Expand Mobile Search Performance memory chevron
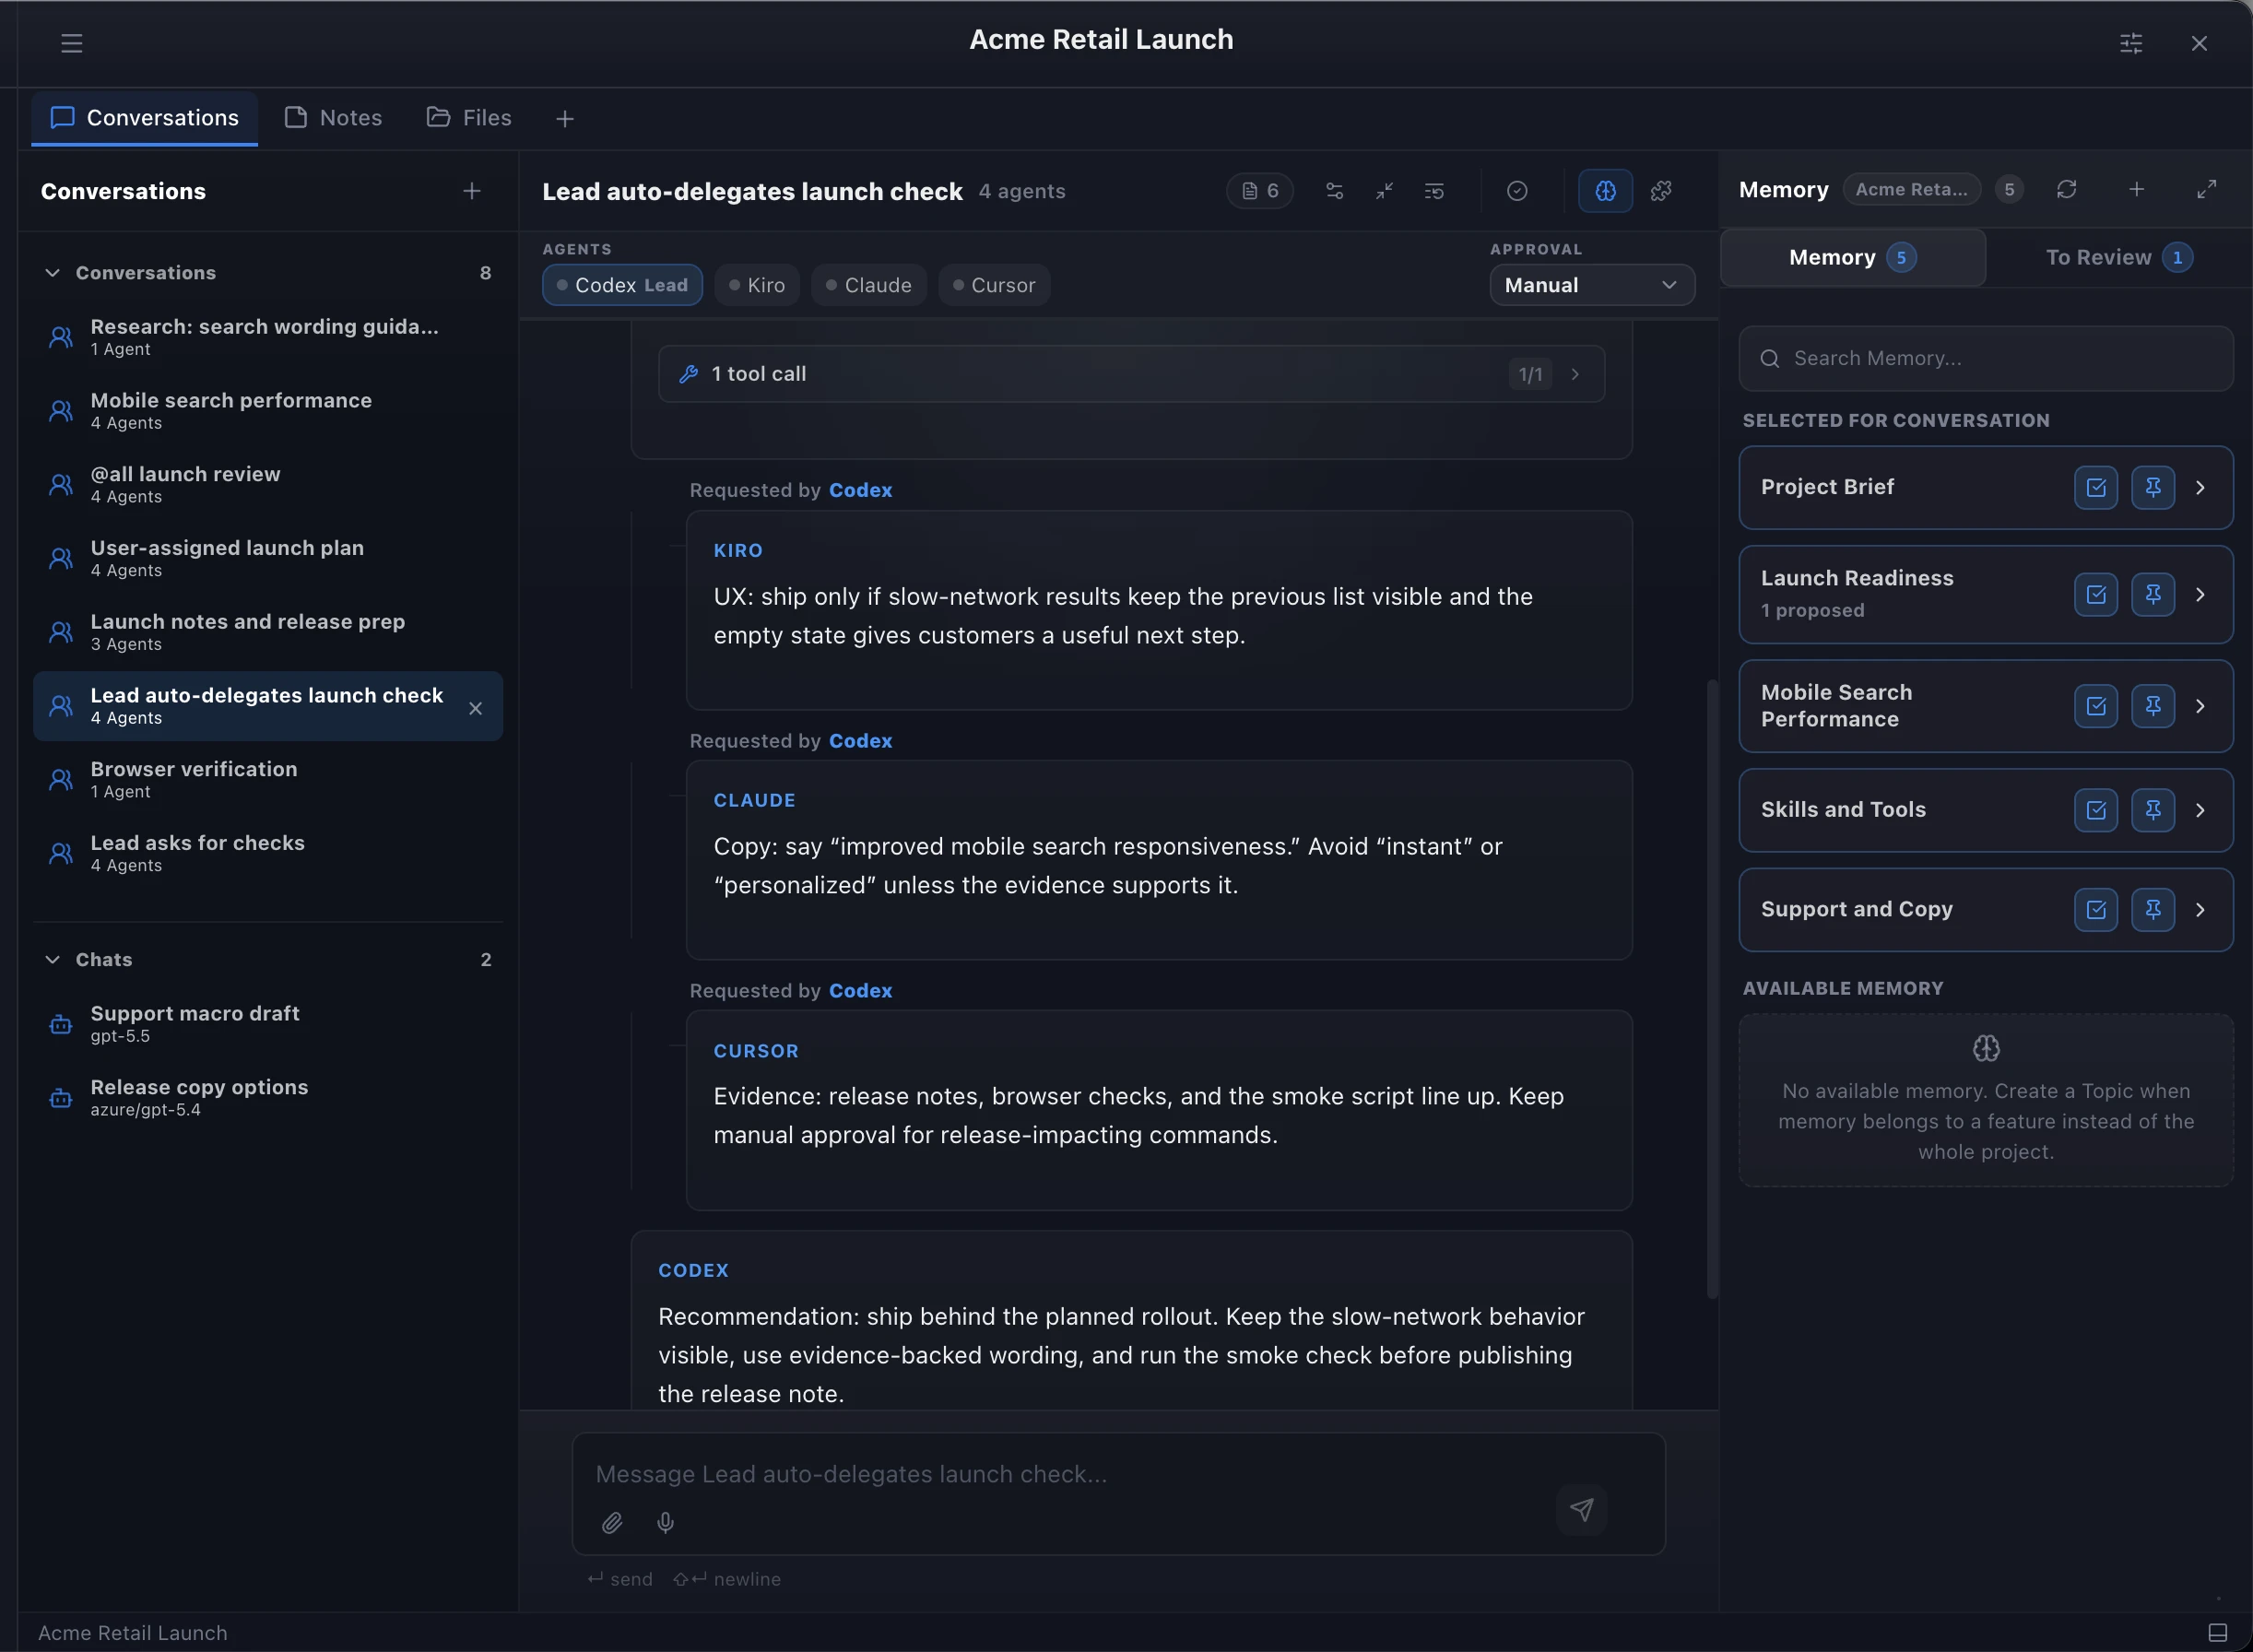This screenshot has width=2253, height=1652. [x=2200, y=706]
